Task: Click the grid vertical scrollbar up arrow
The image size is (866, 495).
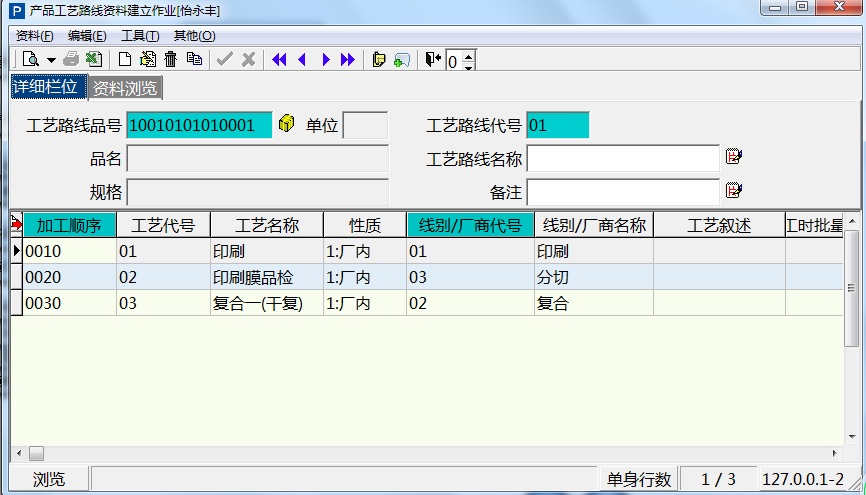Action: point(852,221)
